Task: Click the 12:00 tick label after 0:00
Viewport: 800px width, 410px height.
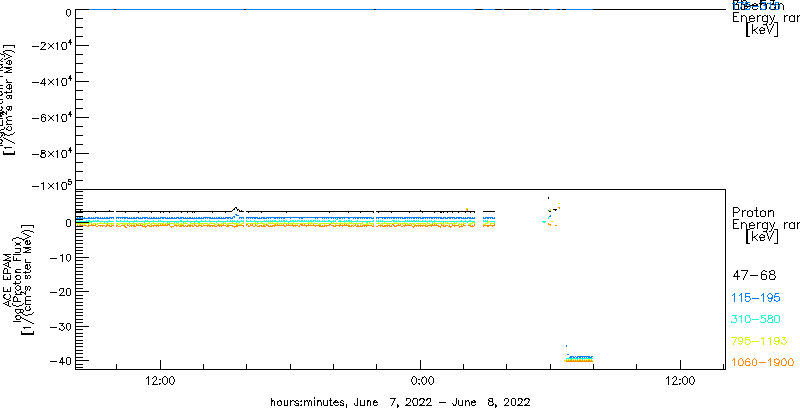Action: tap(681, 381)
